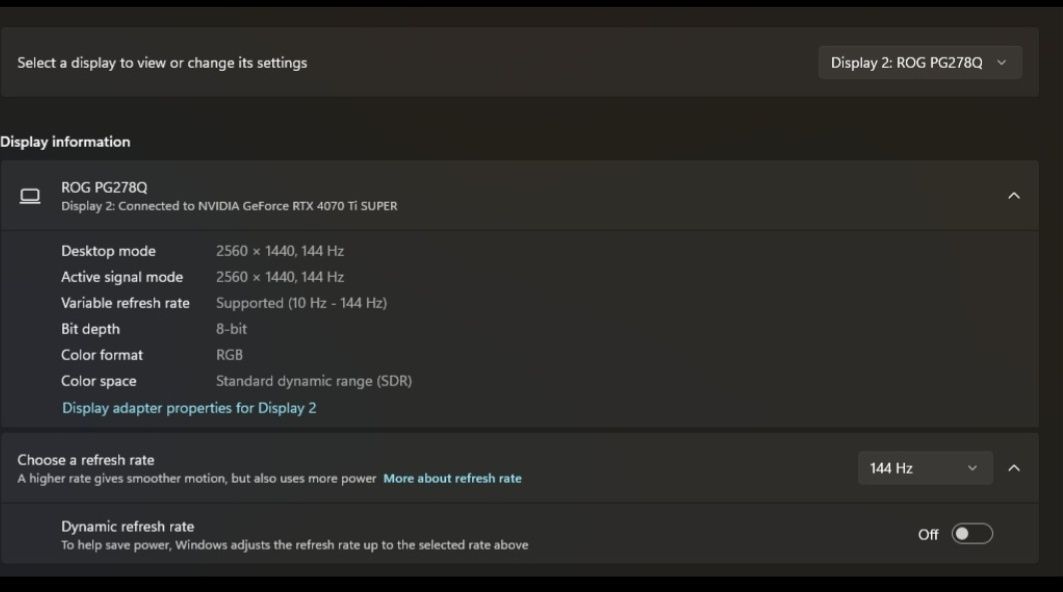Click the 8-bit bit depth value

(231, 329)
